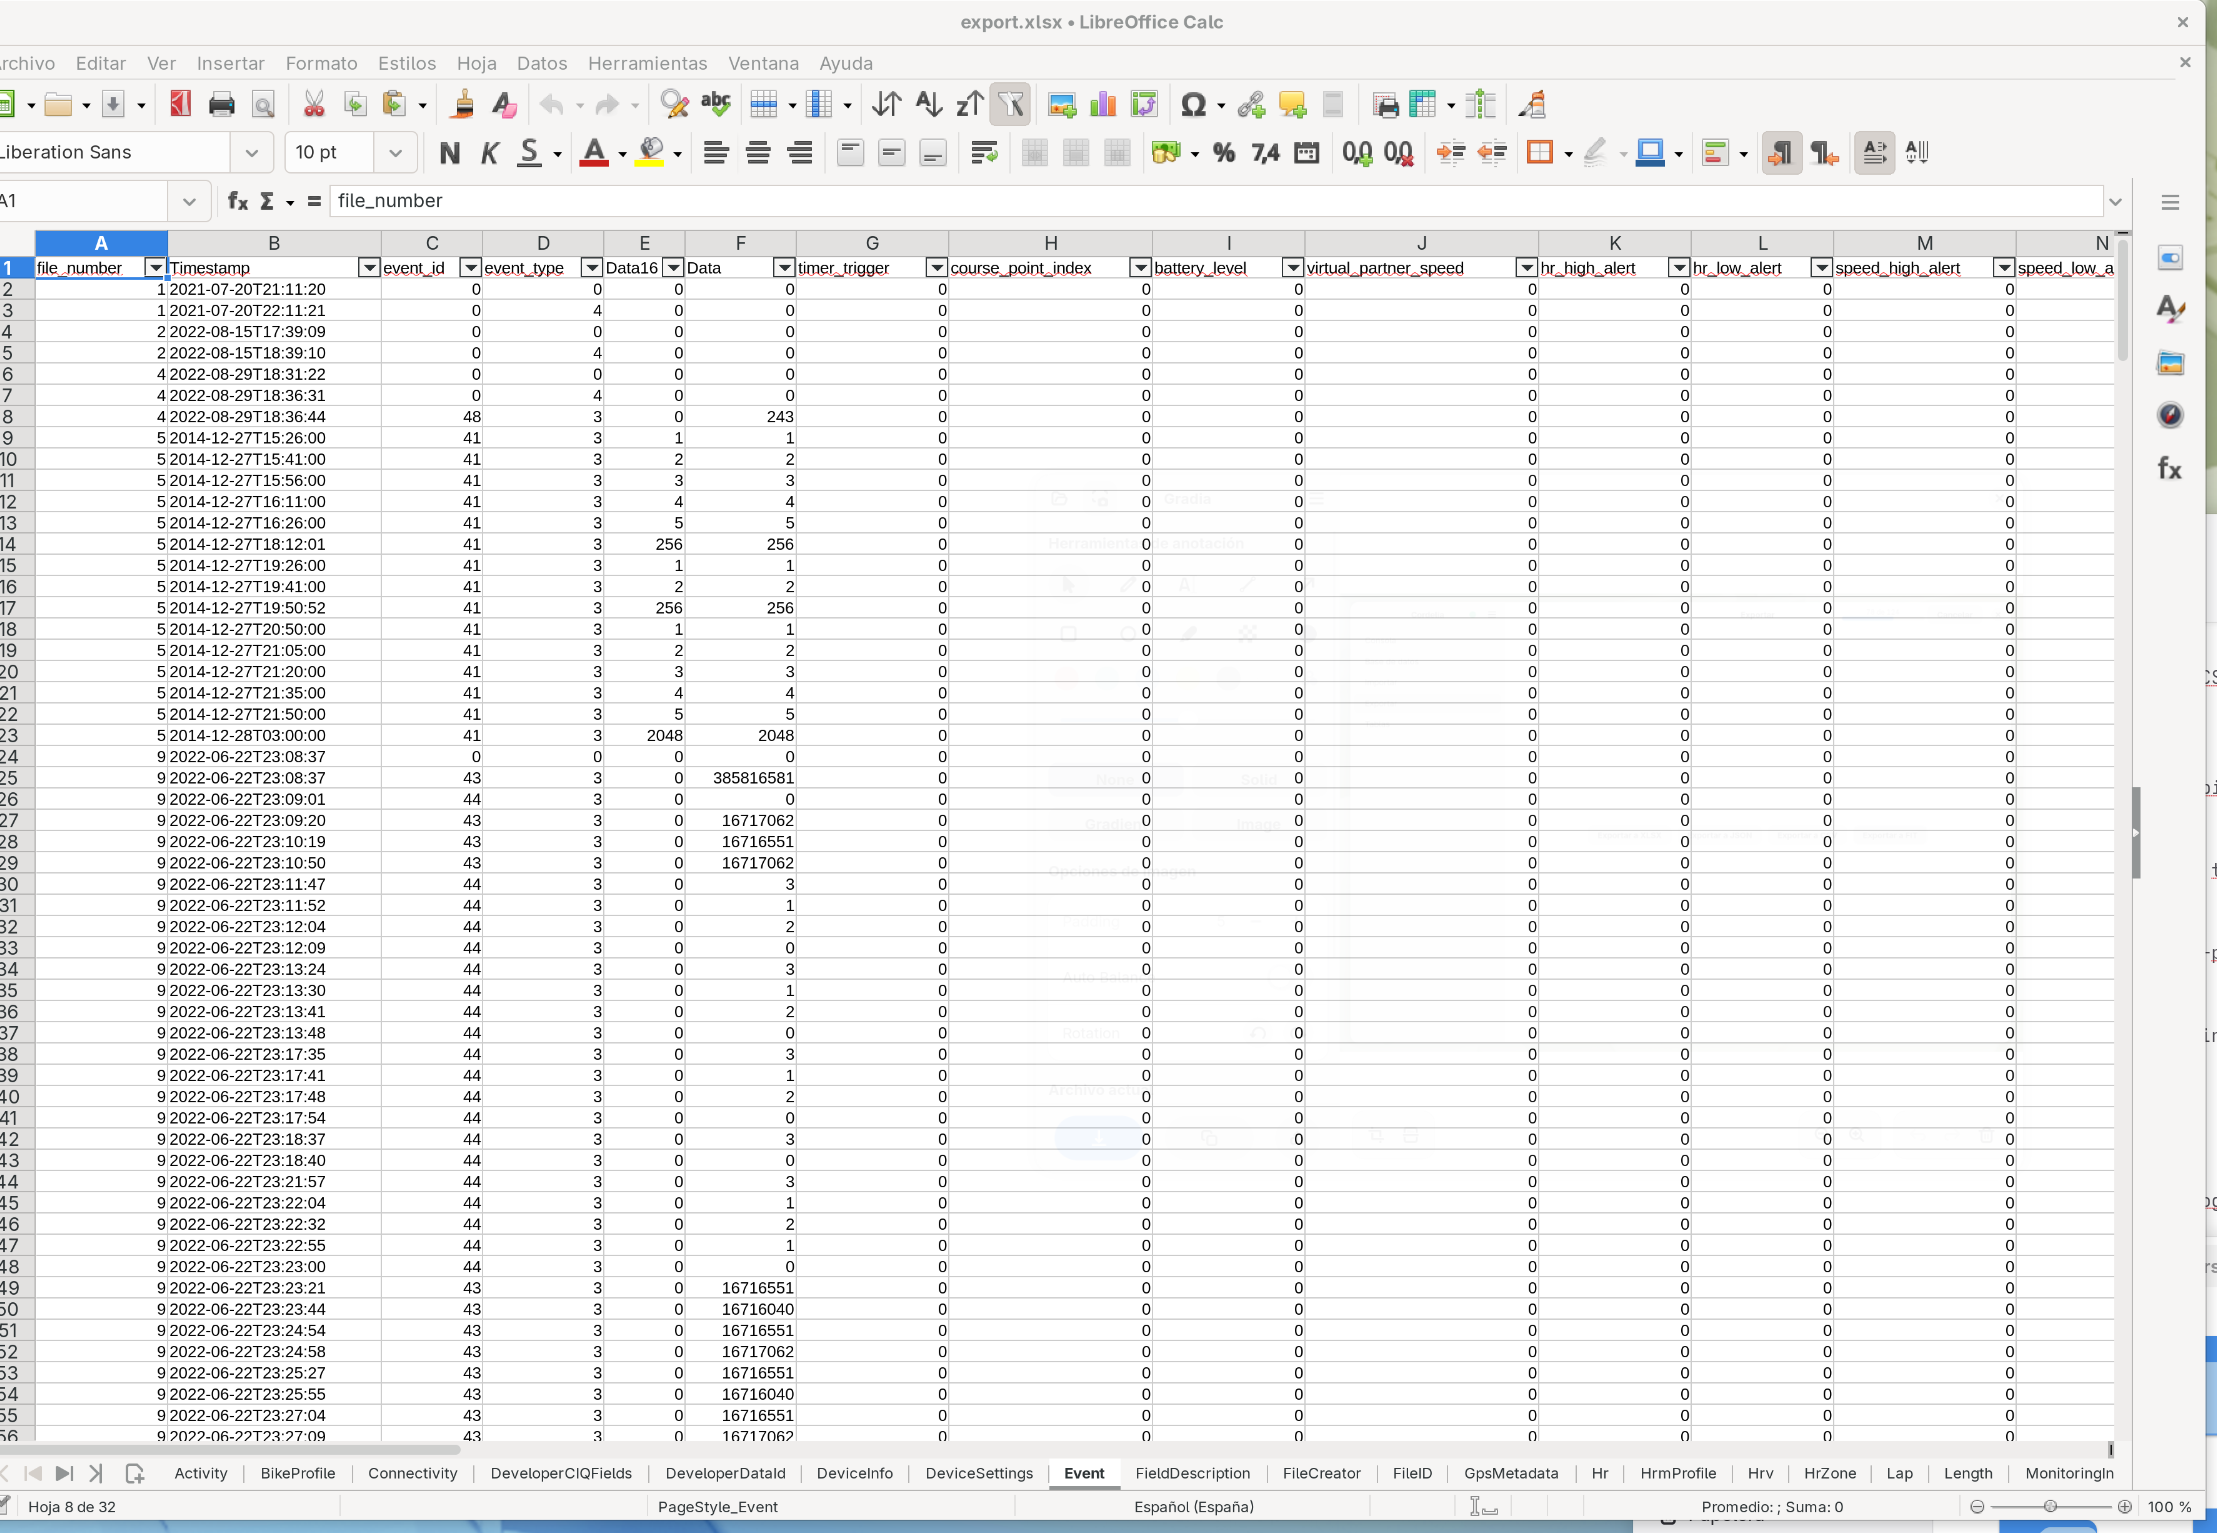
Task: Insert a chart with the chart icon
Action: coord(1103,104)
